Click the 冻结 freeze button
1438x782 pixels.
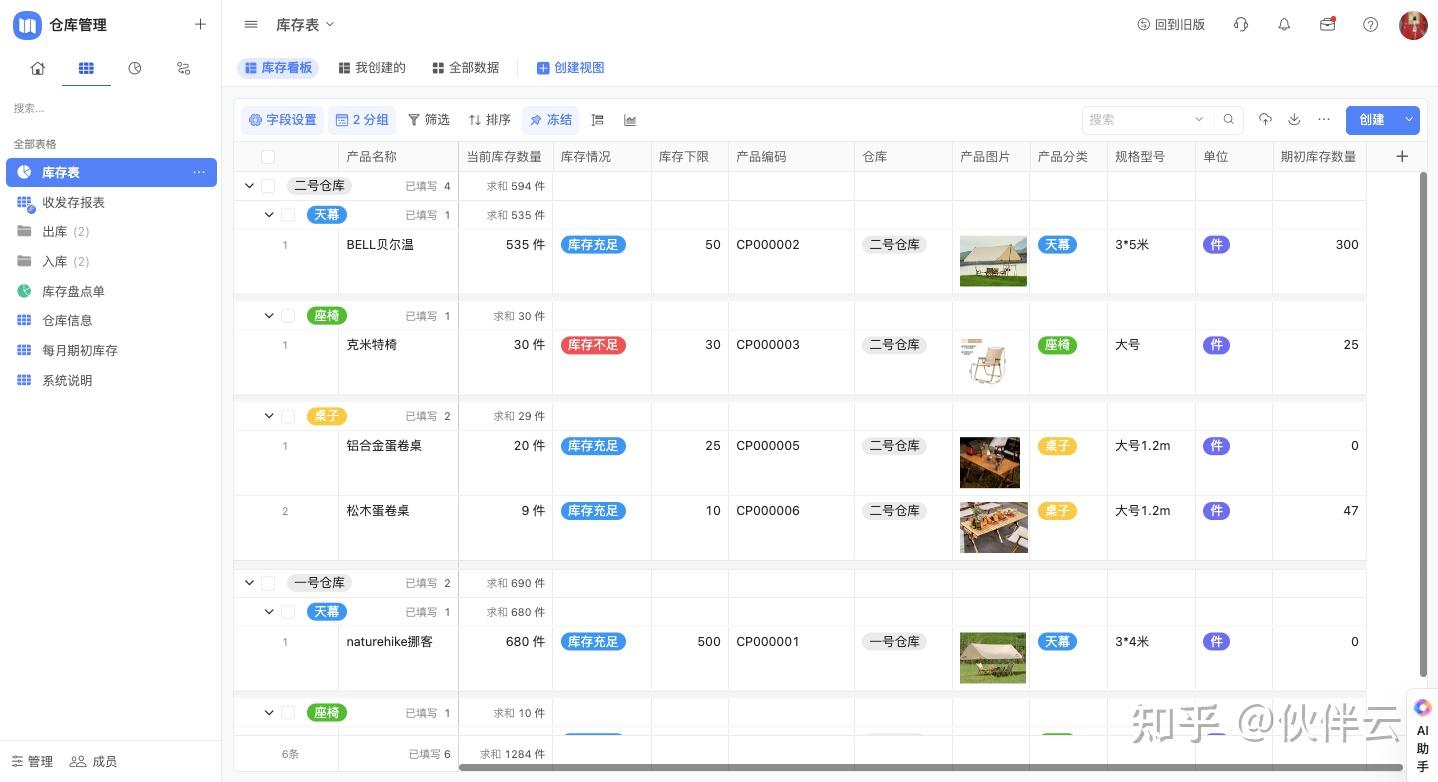[550, 120]
